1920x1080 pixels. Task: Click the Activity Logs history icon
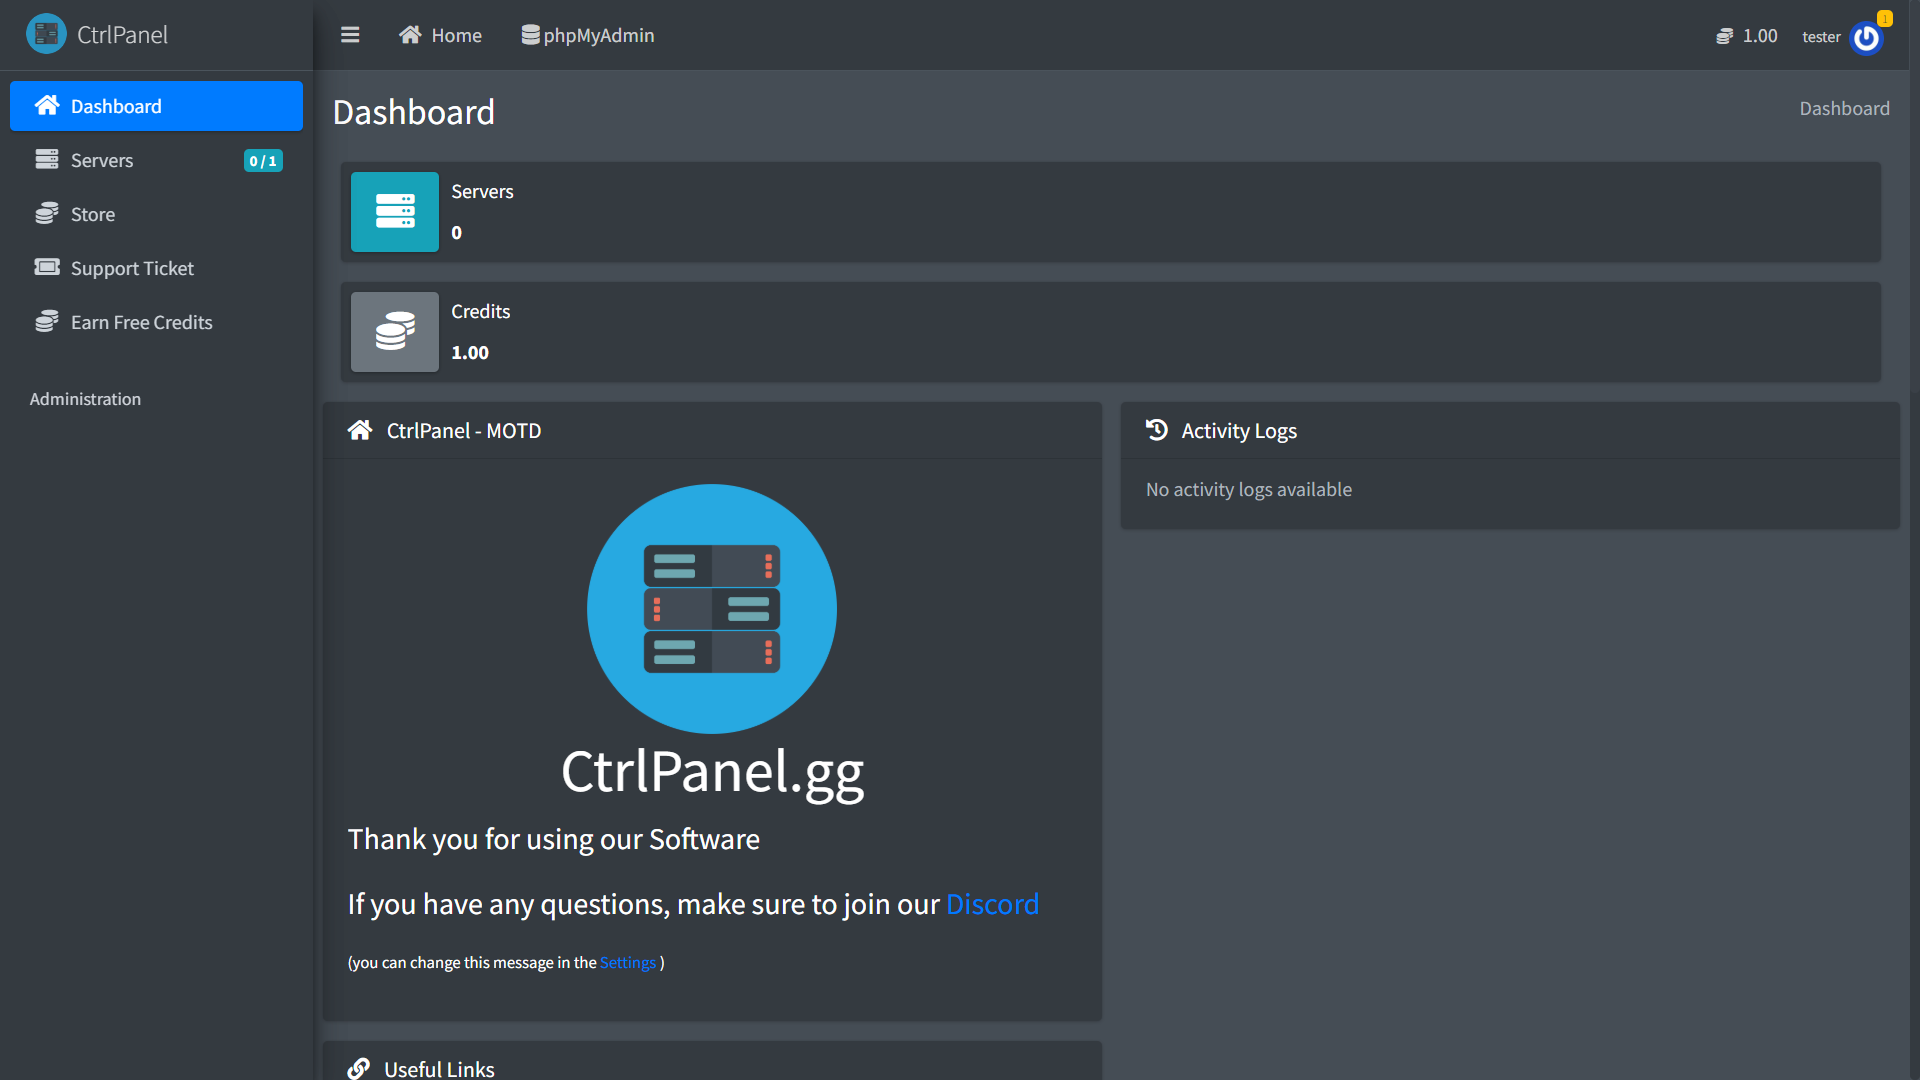tap(1157, 430)
